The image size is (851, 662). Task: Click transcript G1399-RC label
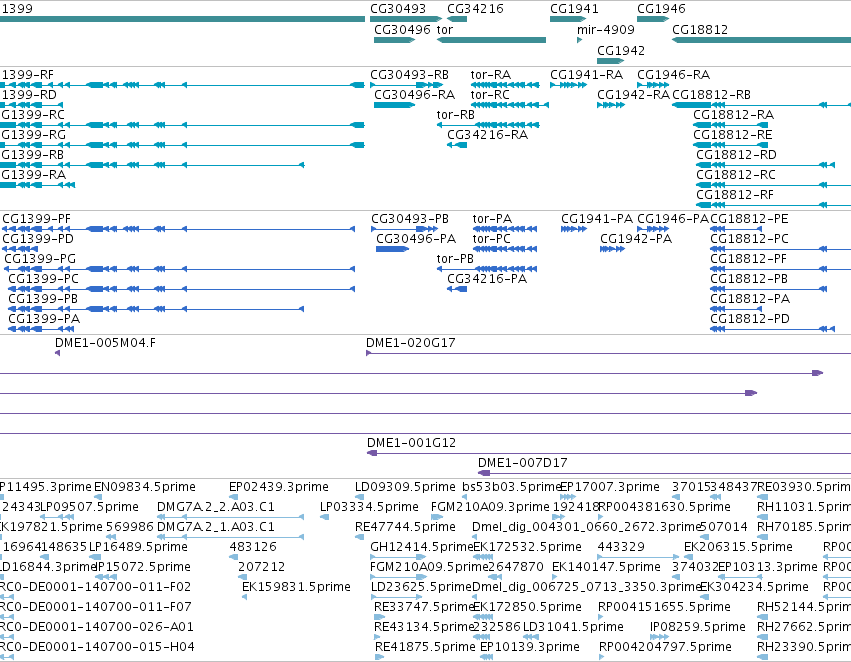[33, 114]
